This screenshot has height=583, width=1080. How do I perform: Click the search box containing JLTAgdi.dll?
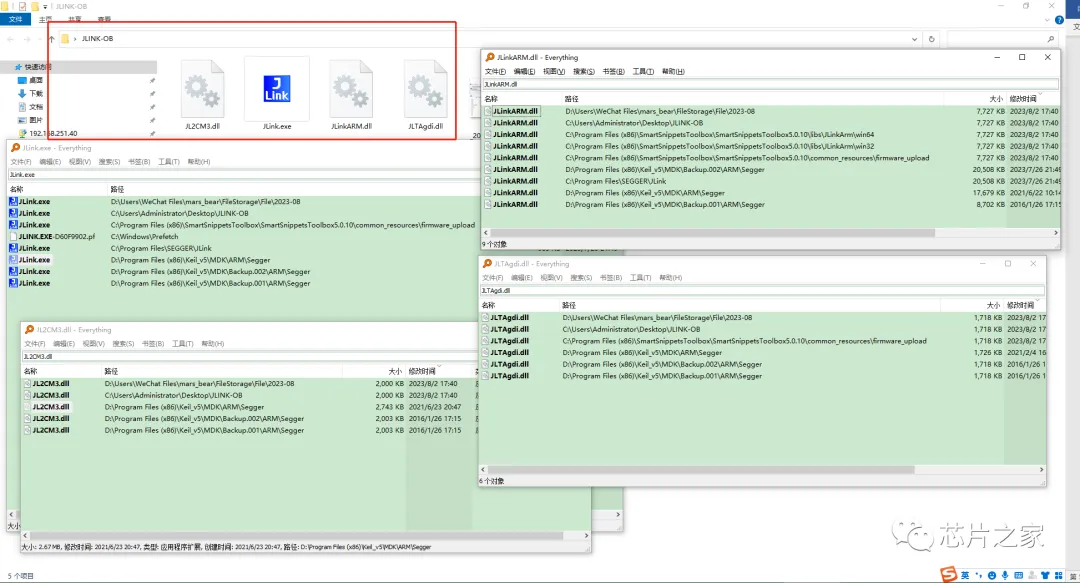tap(760, 291)
